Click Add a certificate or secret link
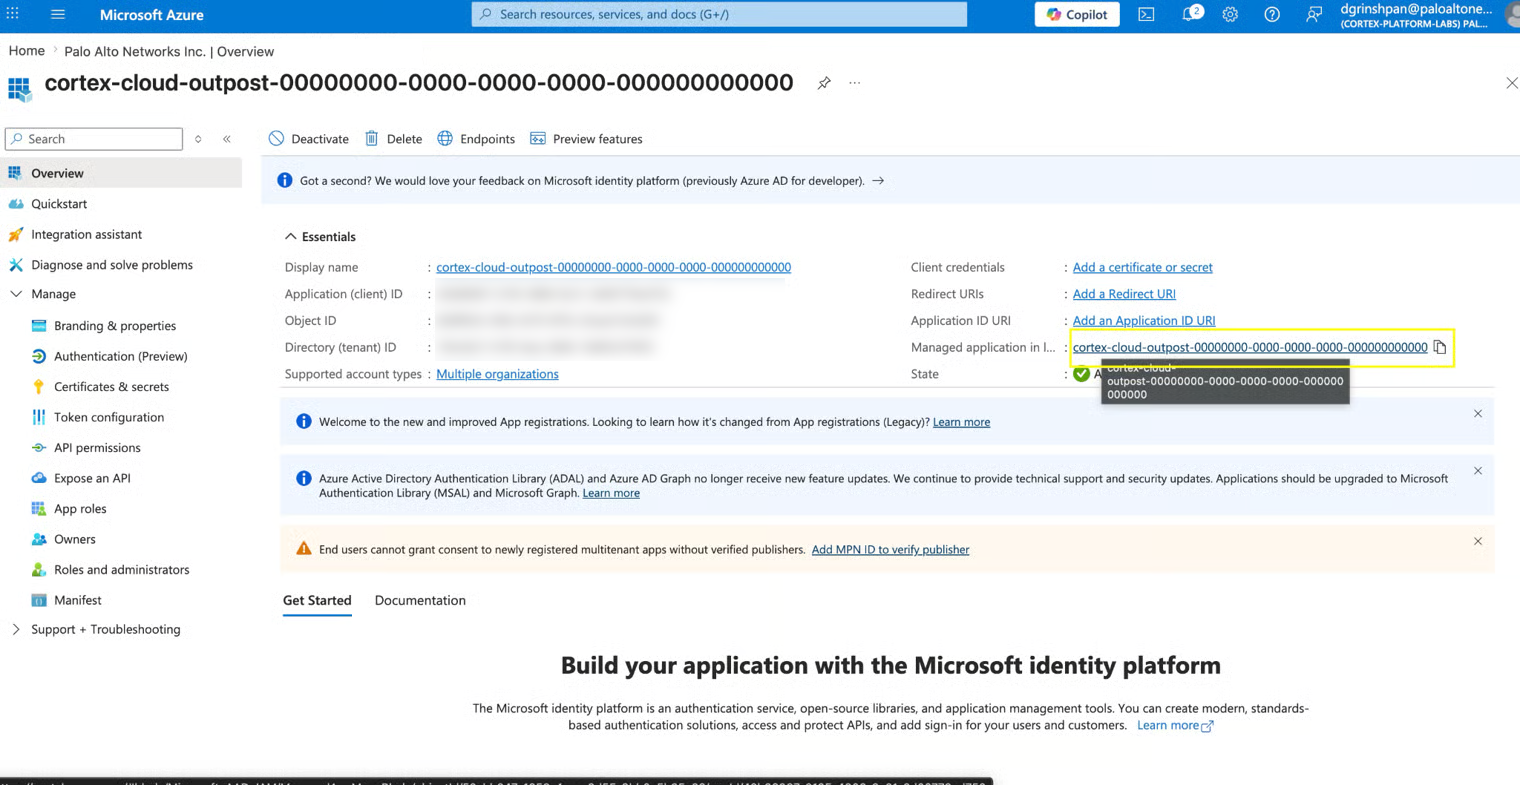Viewport: 1520px width, 785px height. [x=1142, y=267]
